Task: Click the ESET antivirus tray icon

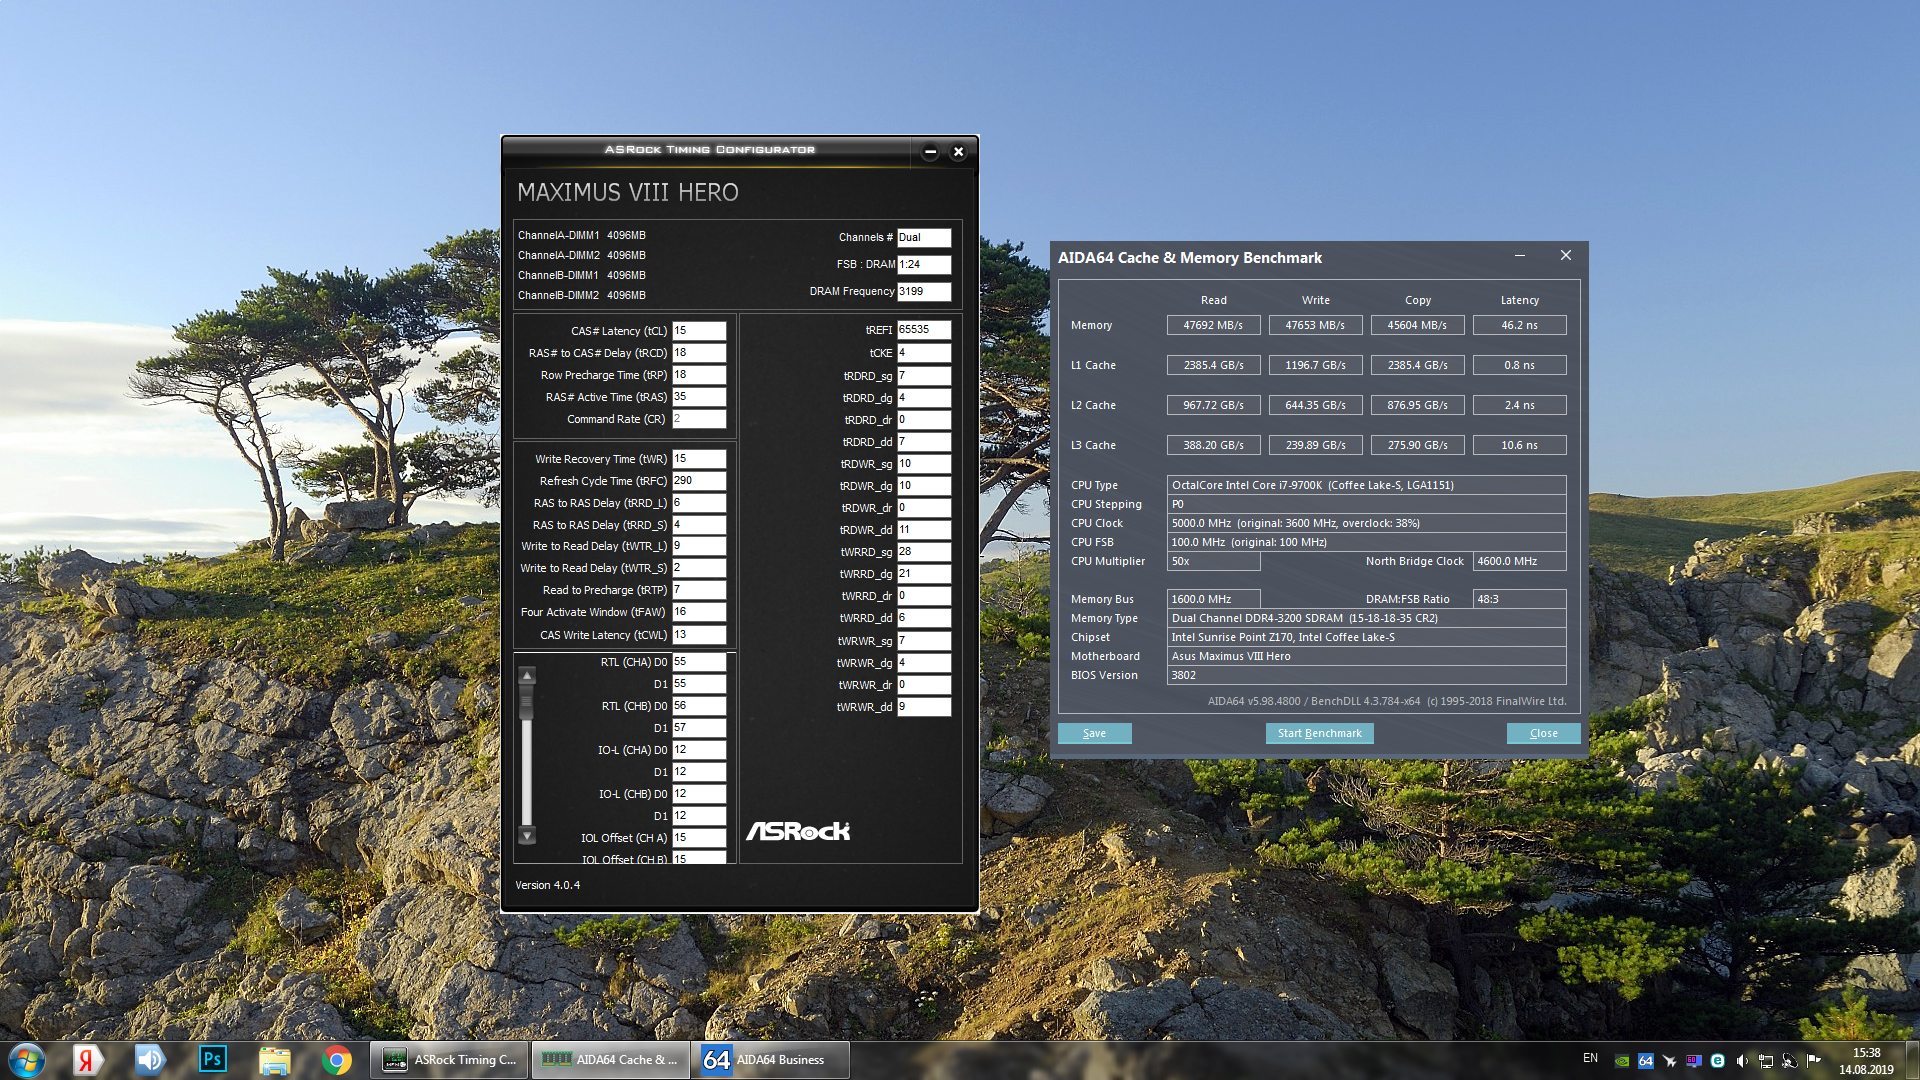Action: click(x=1717, y=1061)
